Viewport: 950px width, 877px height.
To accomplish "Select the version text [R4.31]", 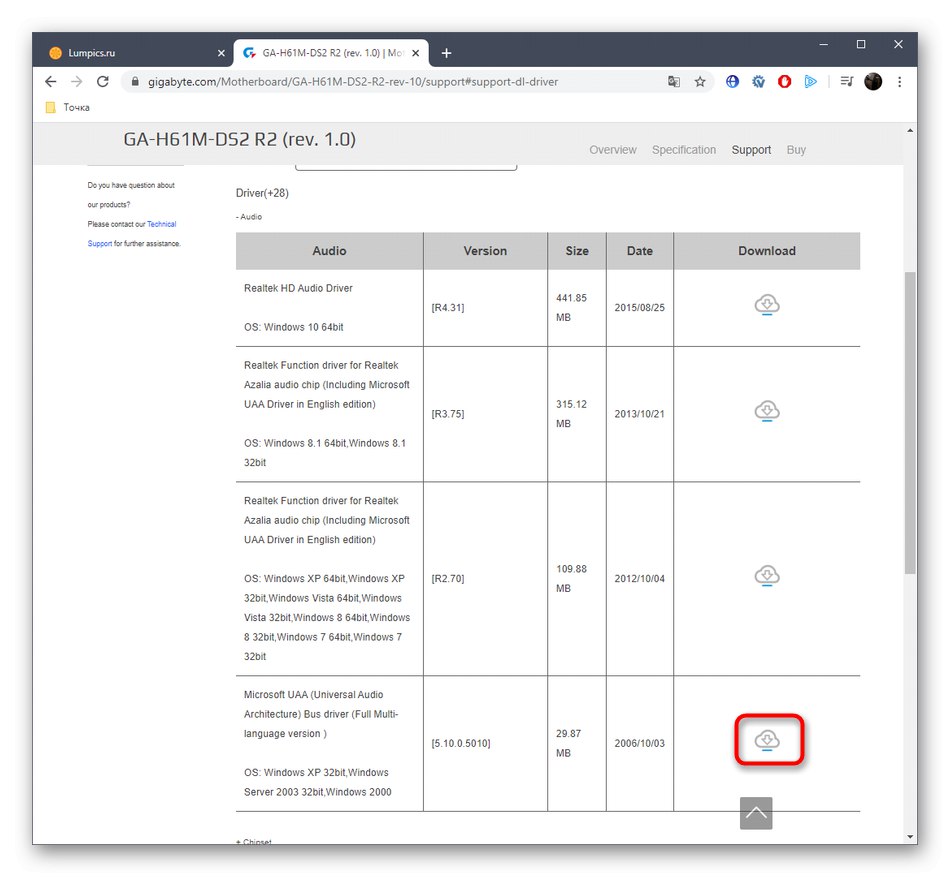I will [448, 308].
